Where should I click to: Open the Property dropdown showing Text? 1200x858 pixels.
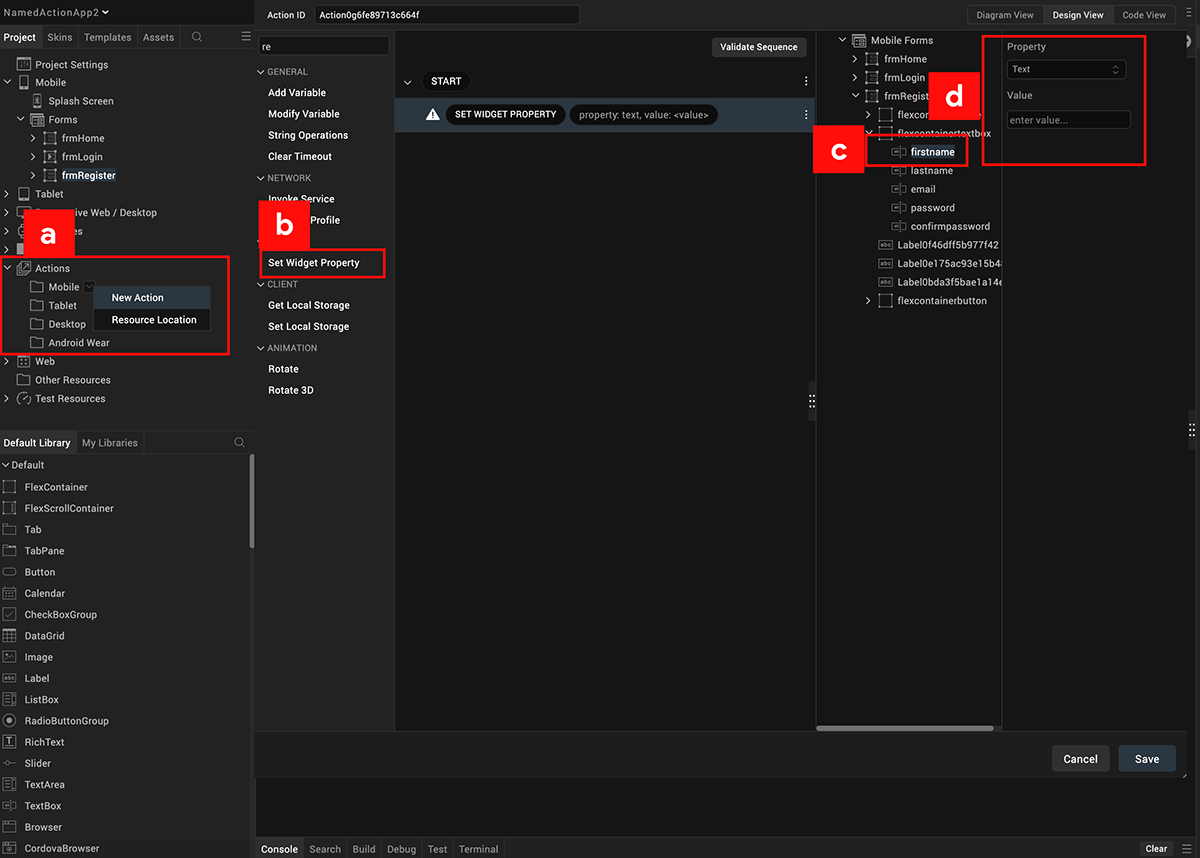[1066, 70]
